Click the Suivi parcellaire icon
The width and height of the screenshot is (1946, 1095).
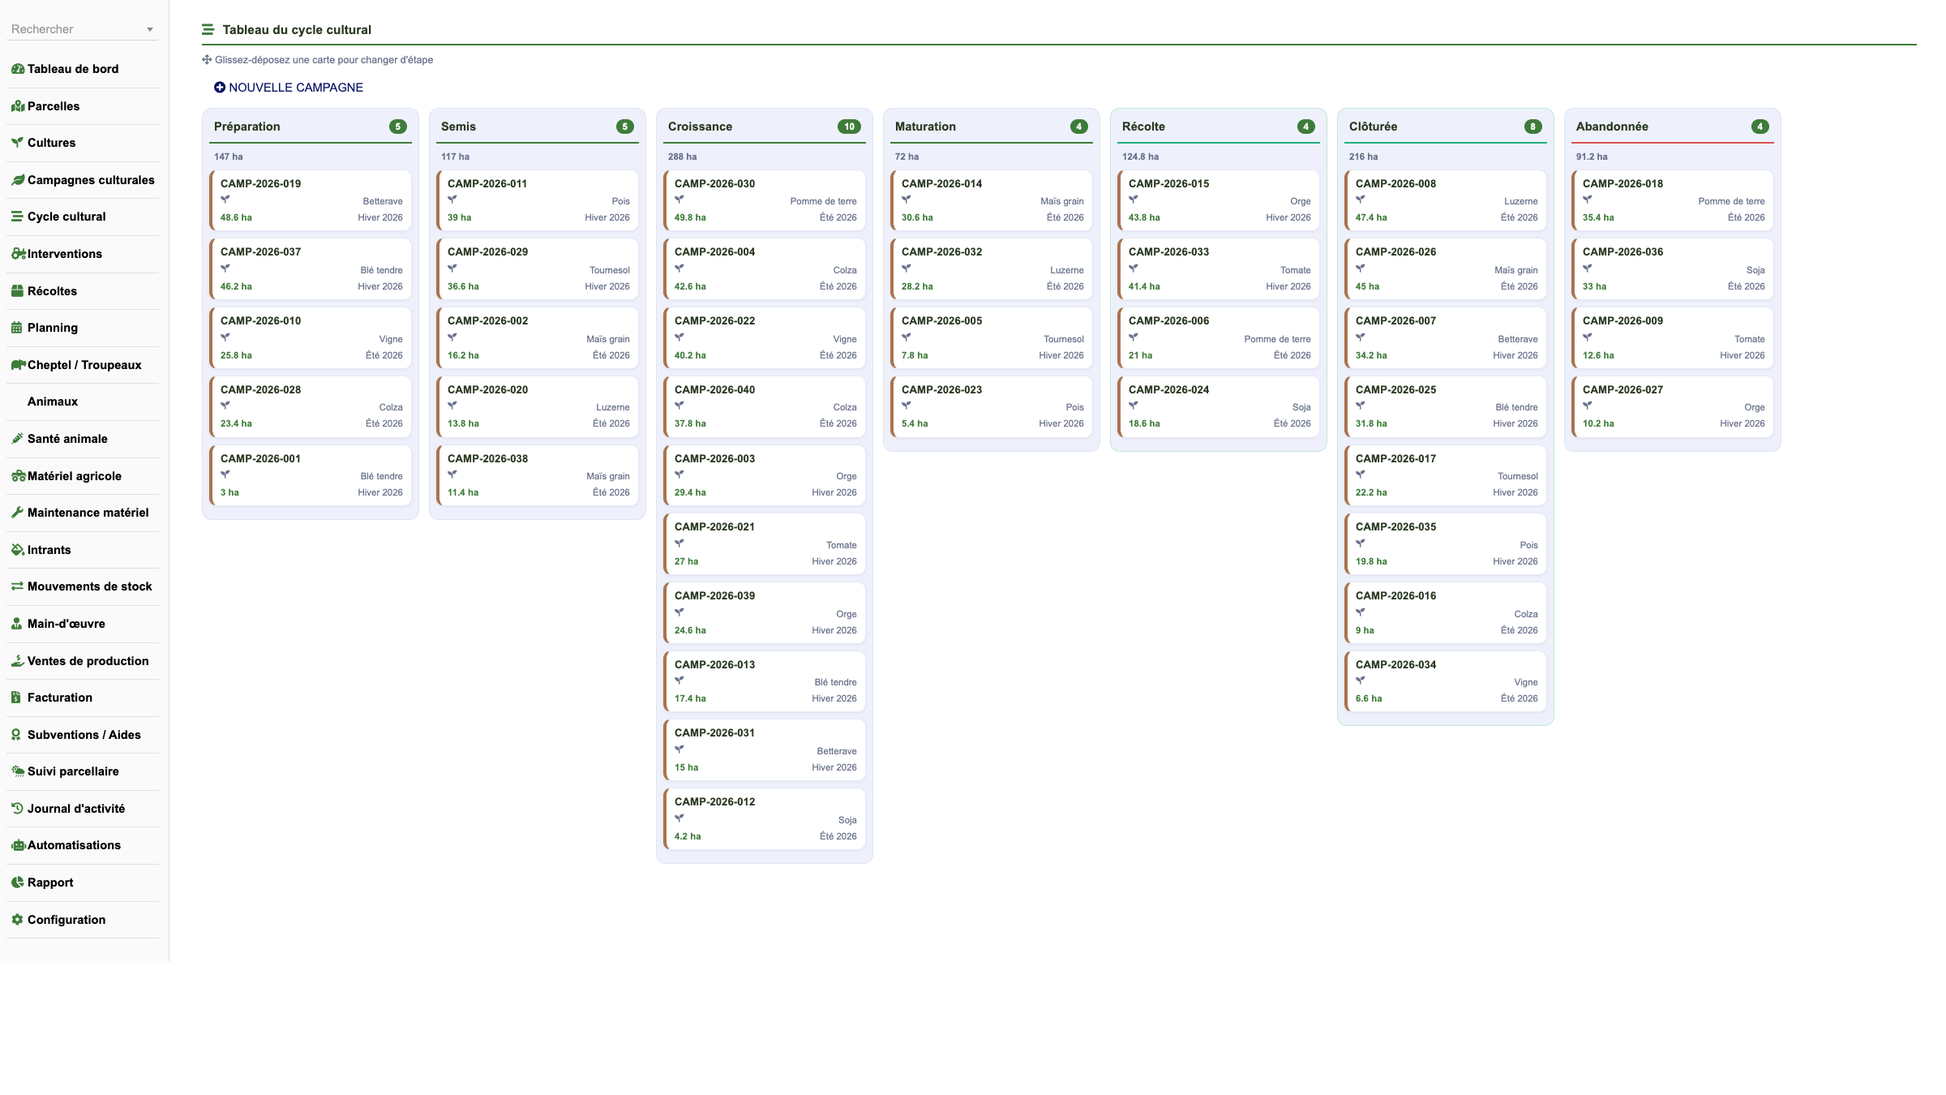(17, 772)
